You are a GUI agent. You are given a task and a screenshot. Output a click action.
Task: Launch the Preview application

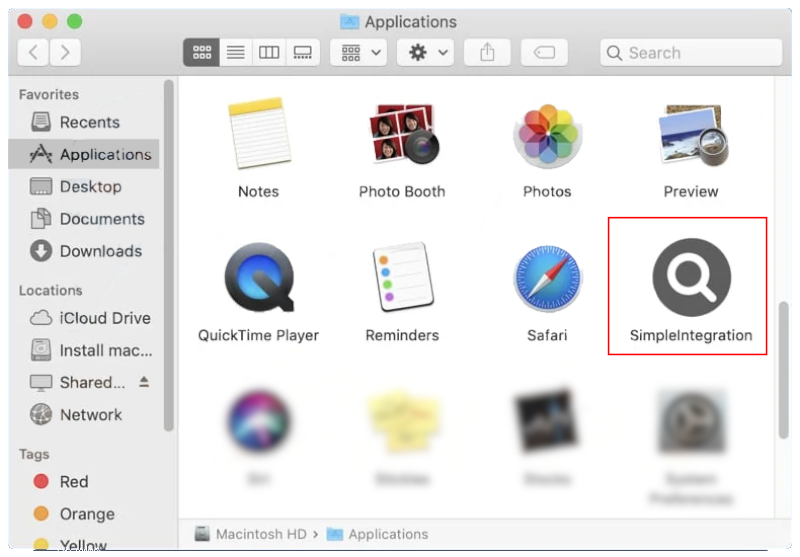coord(691,136)
